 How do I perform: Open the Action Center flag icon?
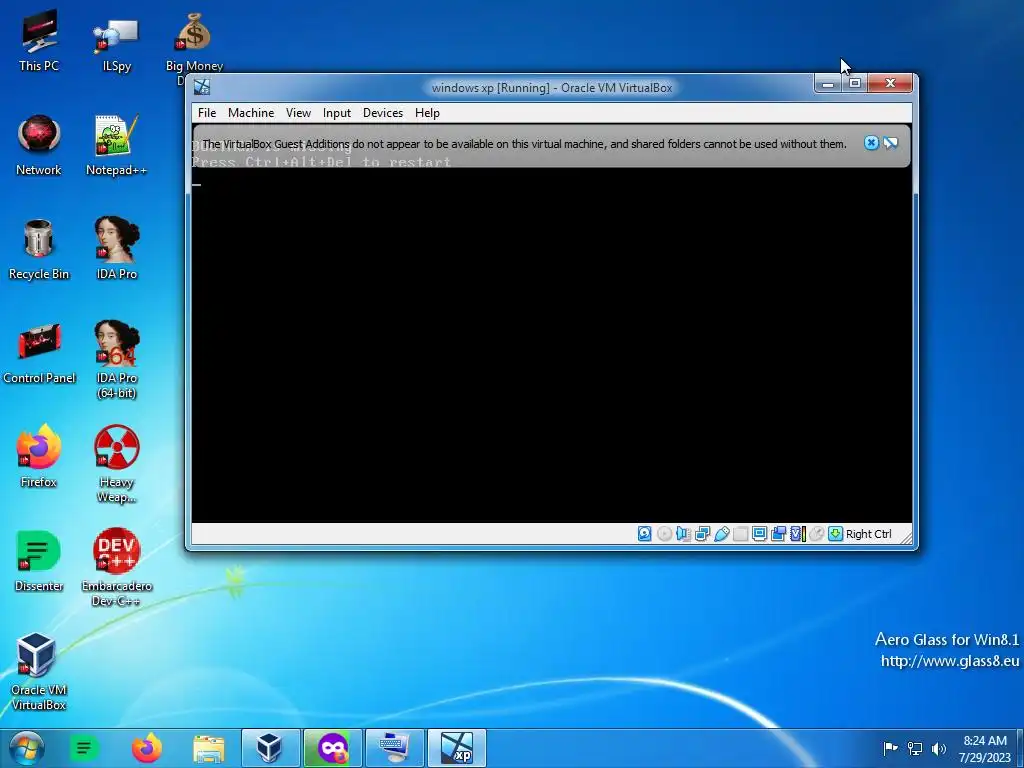[889, 748]
